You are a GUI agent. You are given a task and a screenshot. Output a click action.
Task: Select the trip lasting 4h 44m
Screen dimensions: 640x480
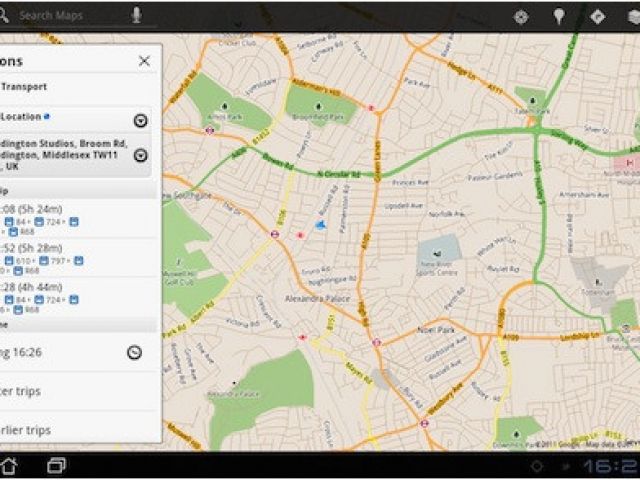78,298
